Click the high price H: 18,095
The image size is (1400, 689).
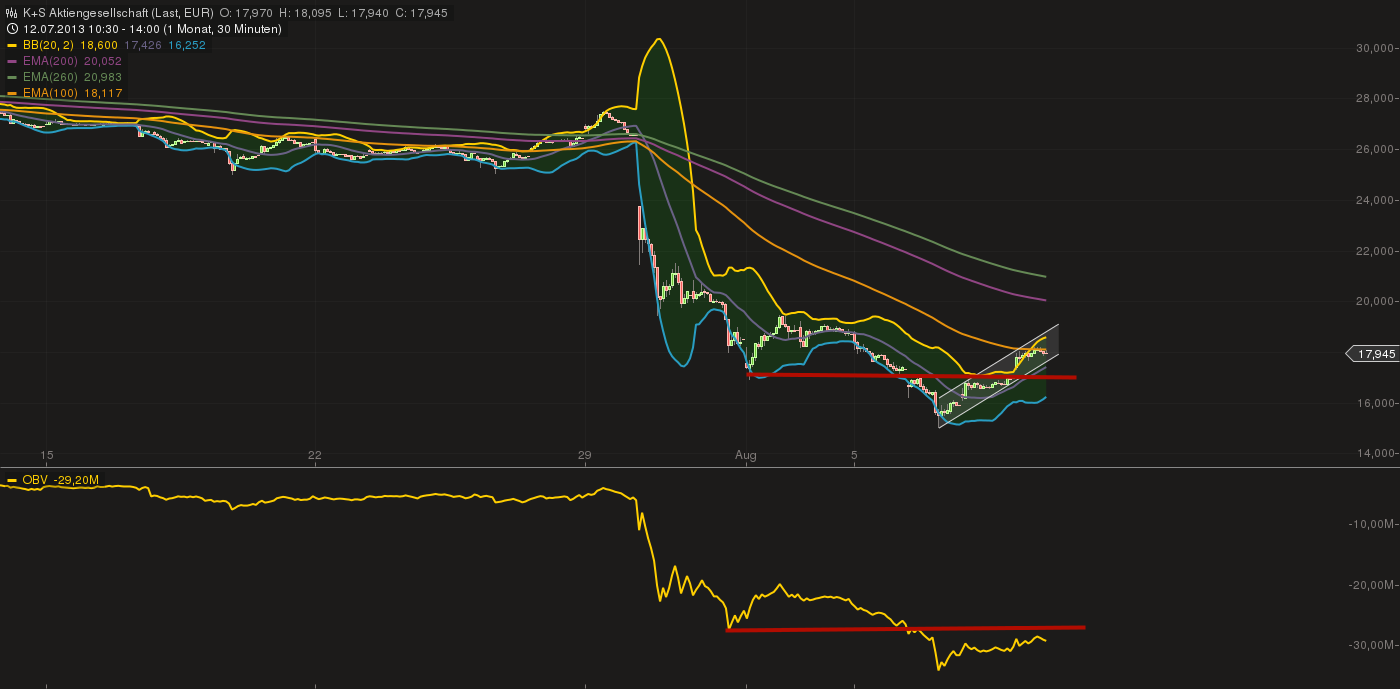point(305,13)
